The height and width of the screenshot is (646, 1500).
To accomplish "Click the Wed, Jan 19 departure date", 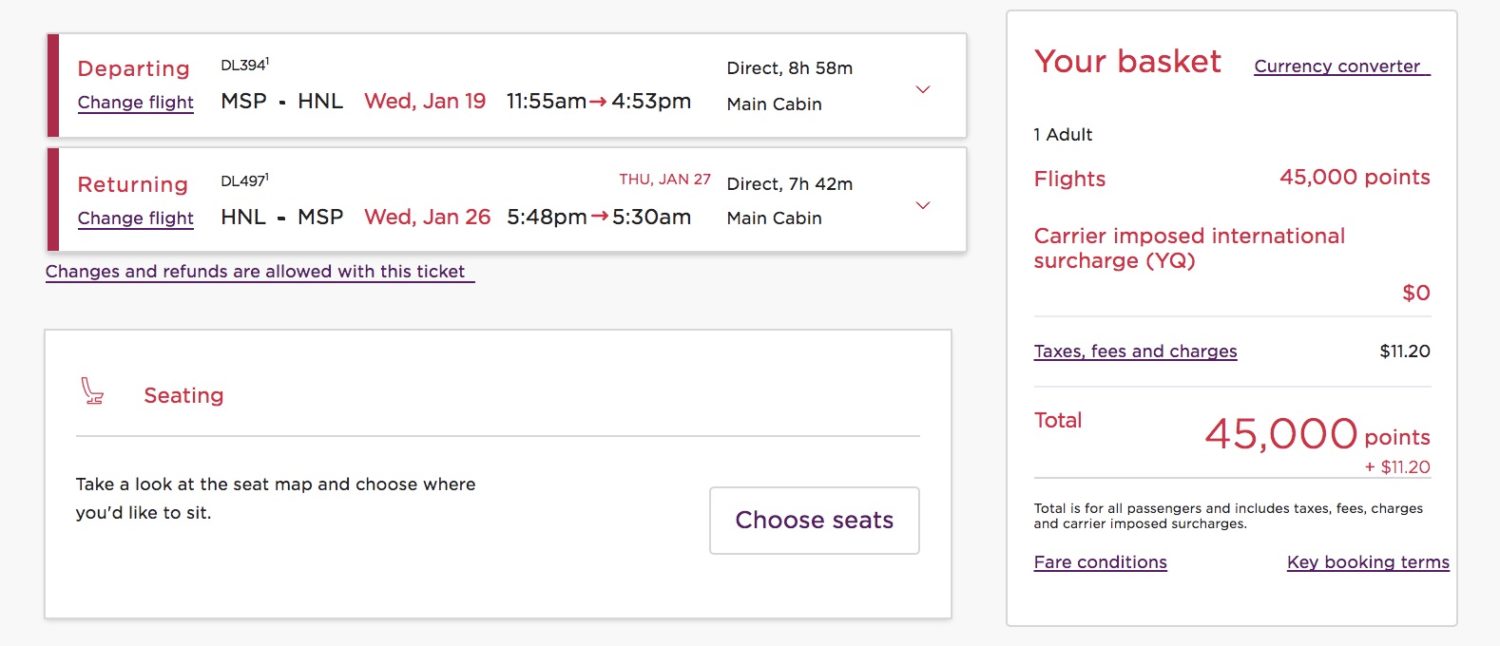I will (425, 101).
